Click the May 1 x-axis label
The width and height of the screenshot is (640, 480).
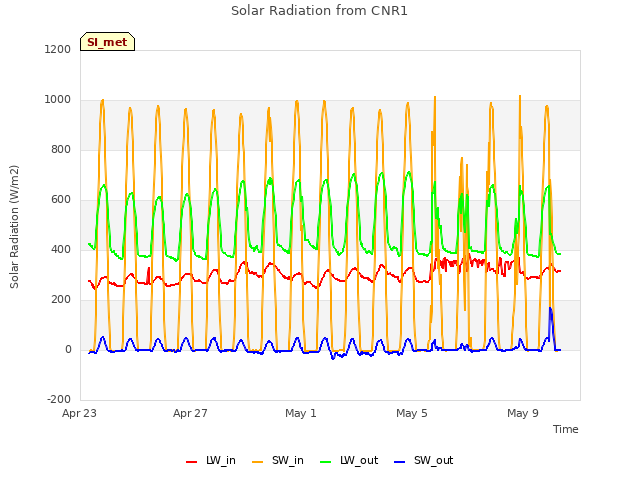click(x=301, y=413)
